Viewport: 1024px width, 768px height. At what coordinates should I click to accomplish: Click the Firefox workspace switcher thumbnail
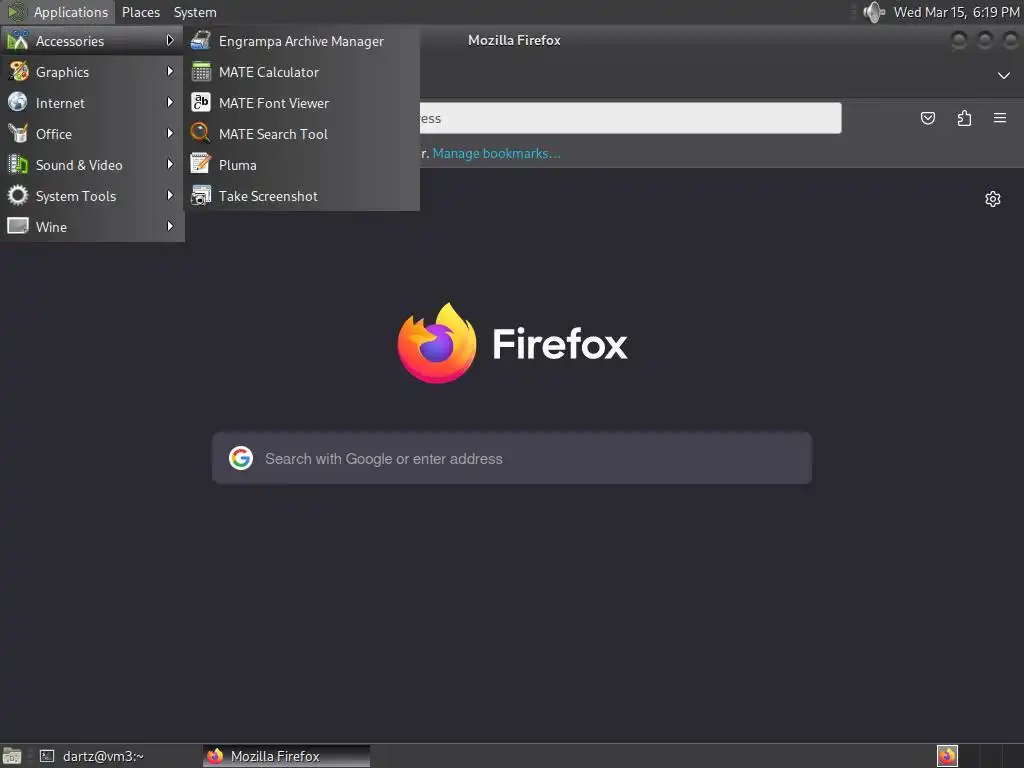pyautogui.click(x=947, y=756)
